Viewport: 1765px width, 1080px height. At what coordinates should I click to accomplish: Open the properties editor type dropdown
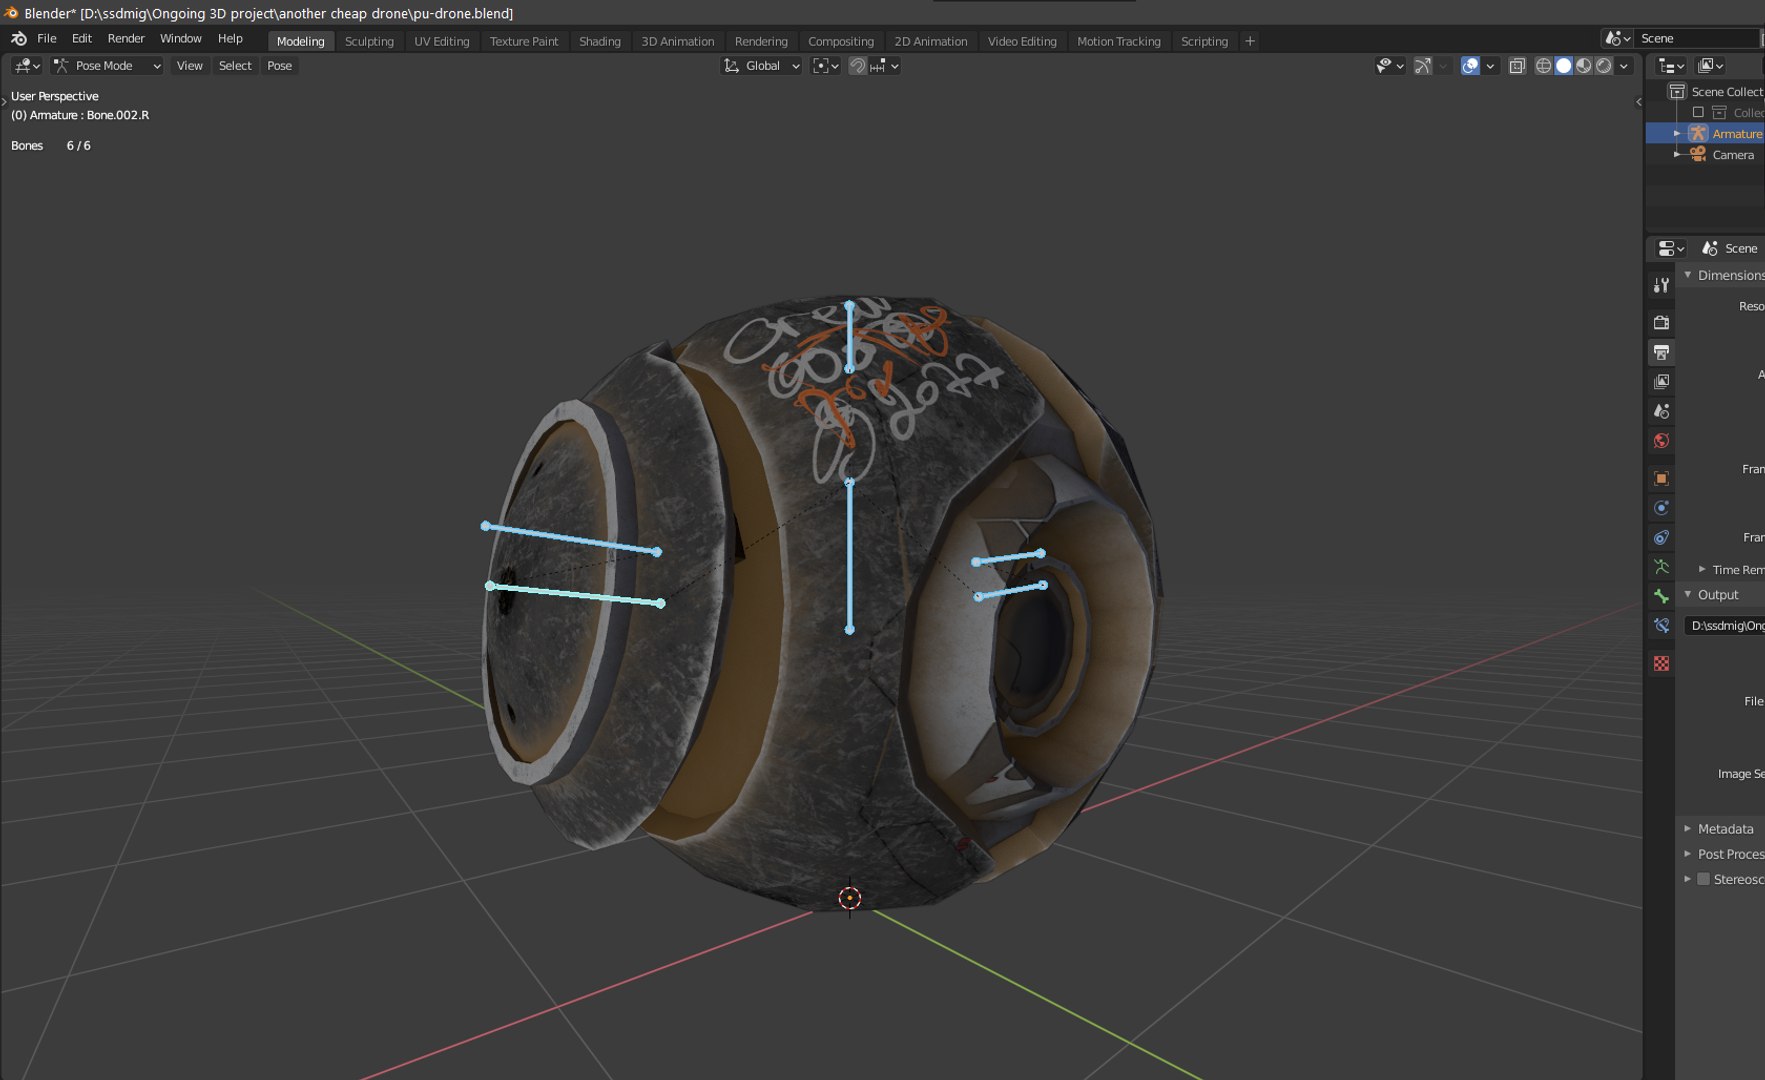tap(1671, 248)
